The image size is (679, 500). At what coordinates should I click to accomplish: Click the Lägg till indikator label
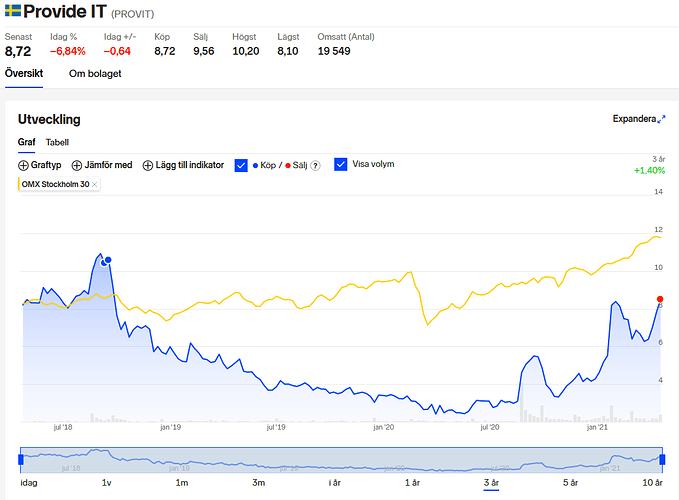pos(190,165)
